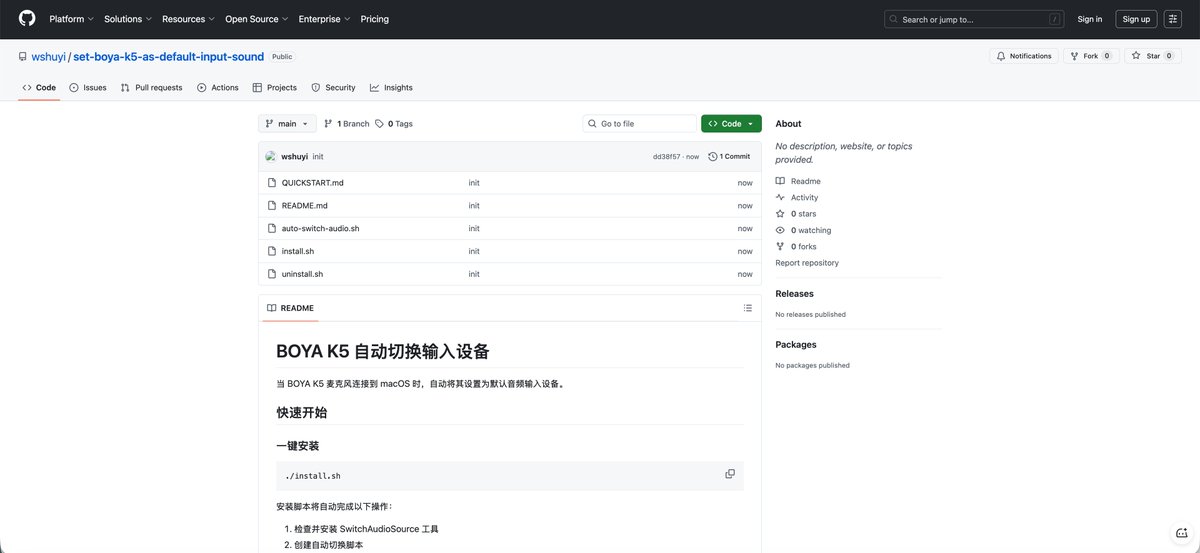
Task: View the 1 Branch list
Action: tap(347, 124)
